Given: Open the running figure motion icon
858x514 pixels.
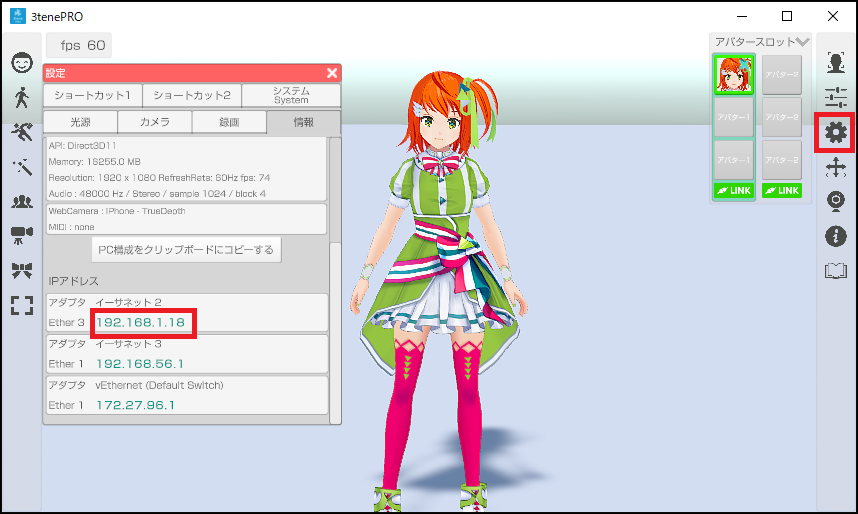Looking at the screenshot, I should 22,132.
